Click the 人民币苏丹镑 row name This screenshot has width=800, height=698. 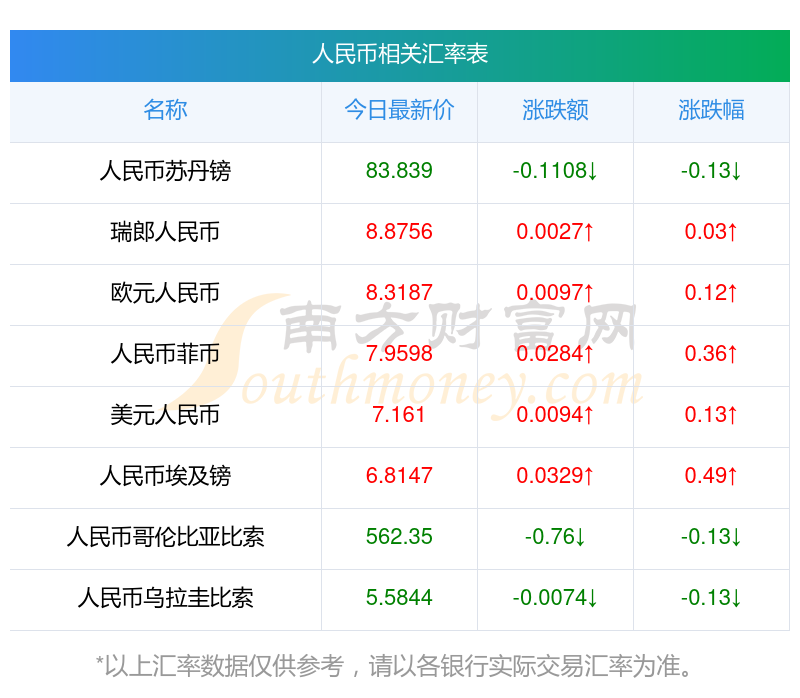(165, 171)
